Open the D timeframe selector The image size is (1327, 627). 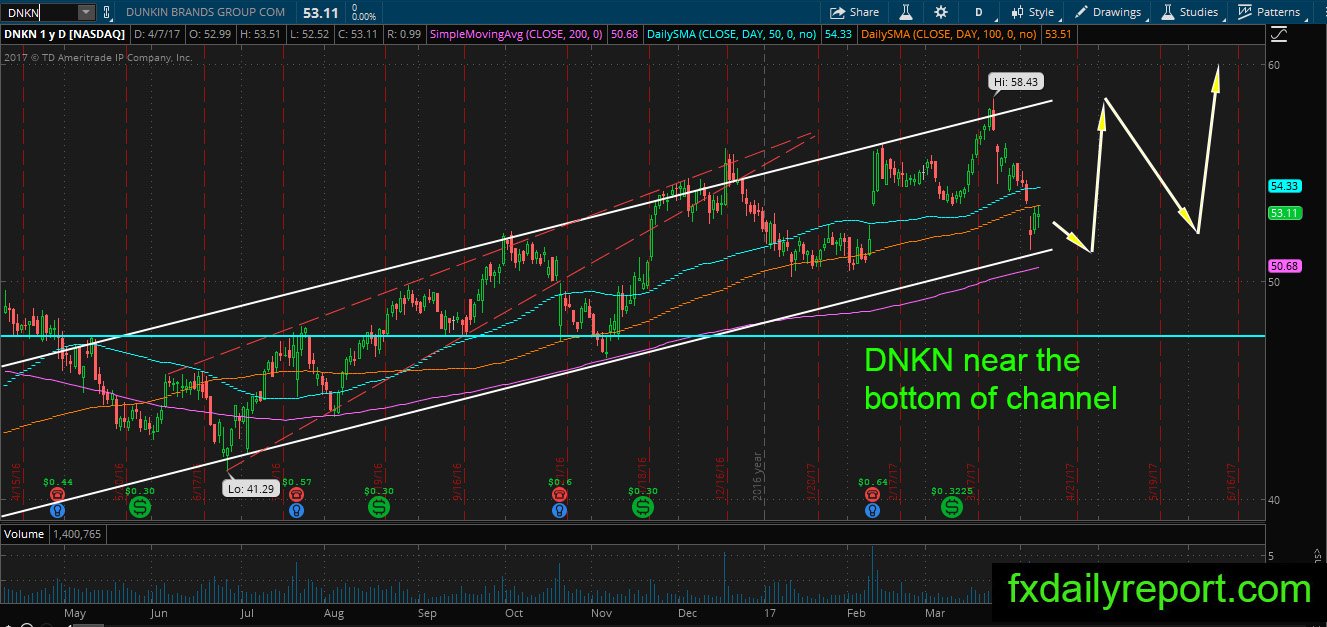tap(978, 12)
